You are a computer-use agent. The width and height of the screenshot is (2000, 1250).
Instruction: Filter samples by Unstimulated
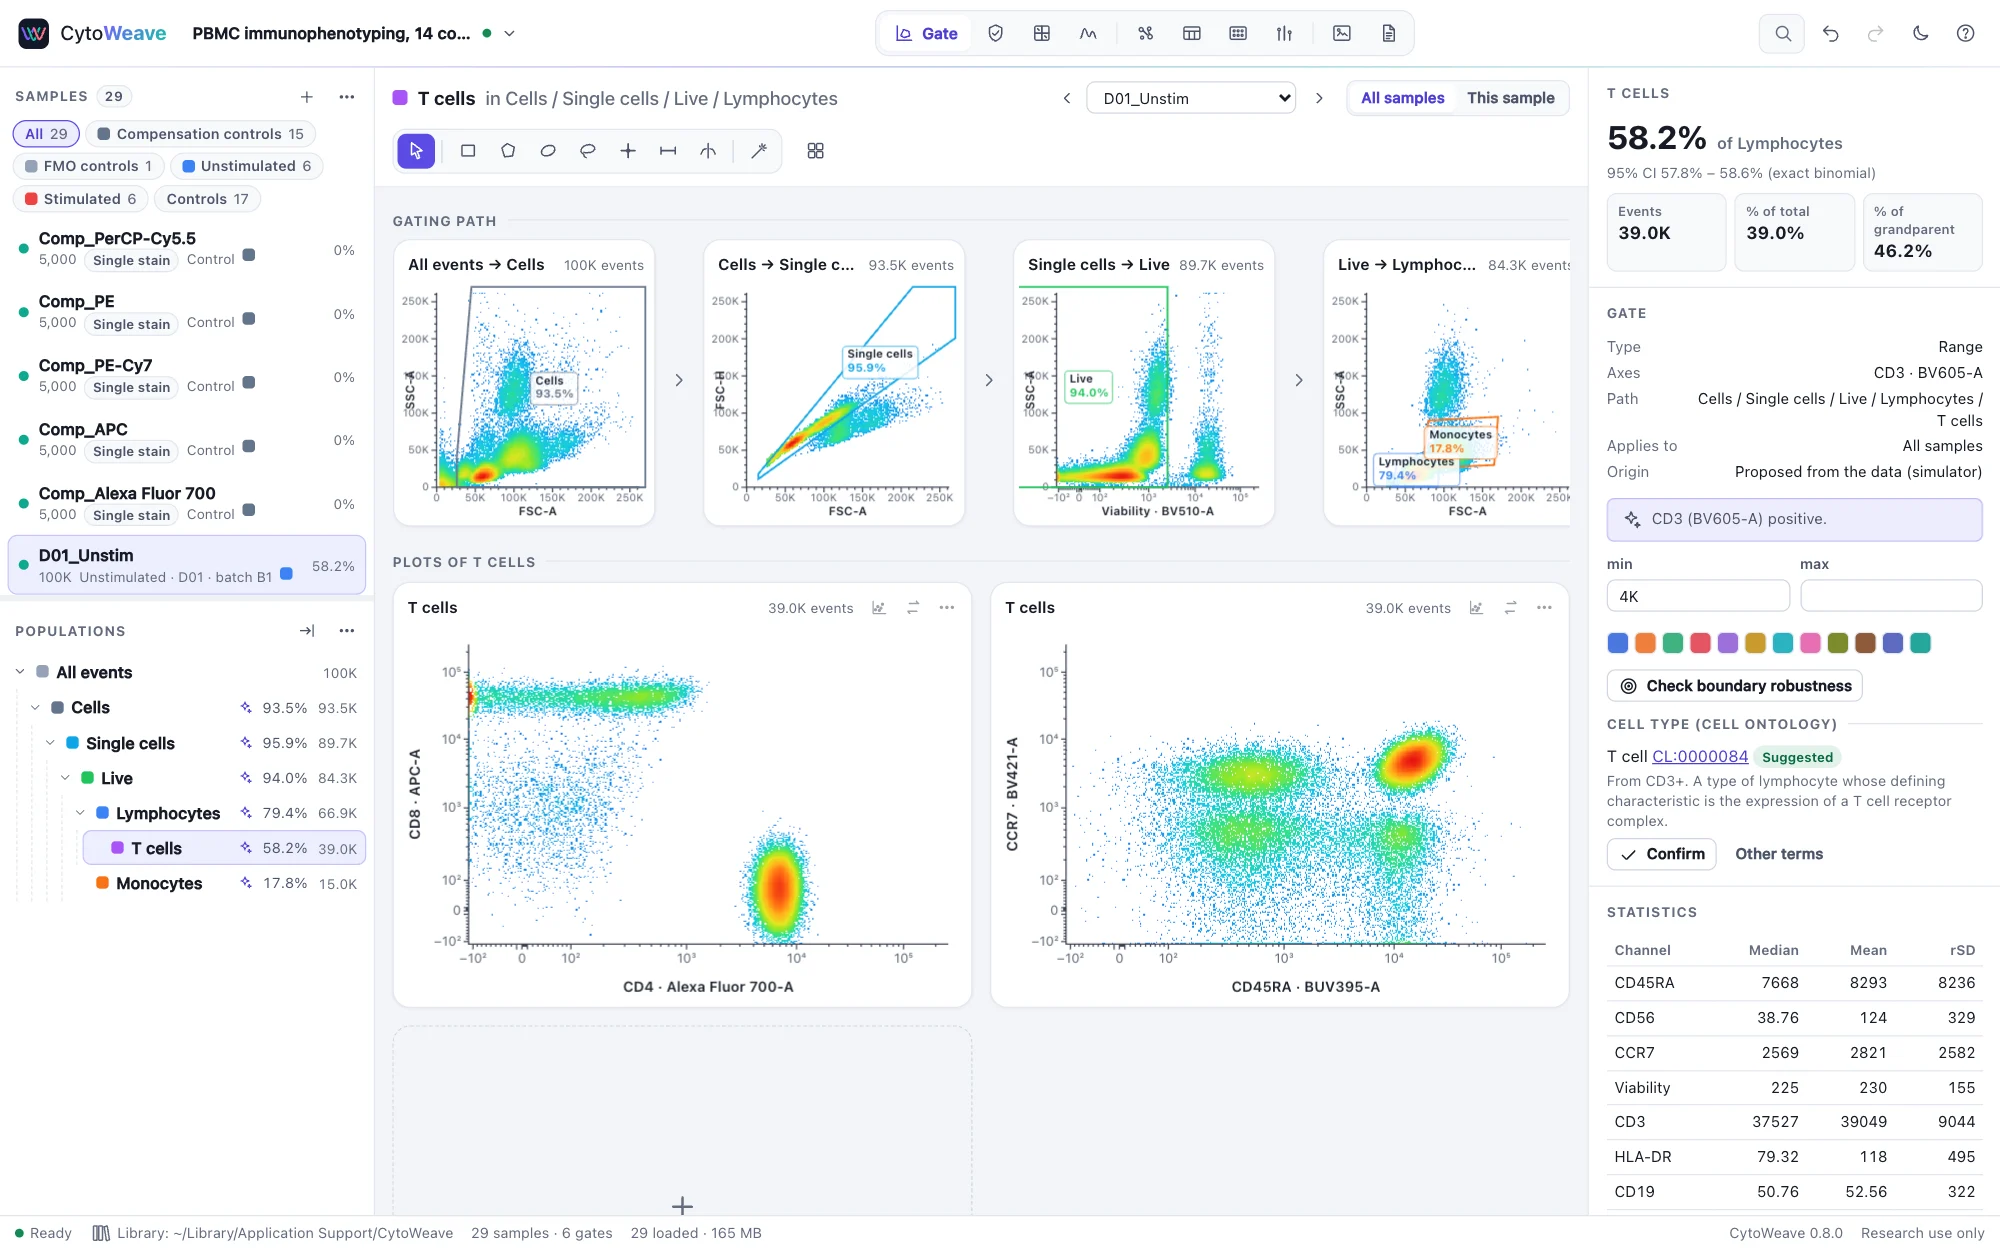246,166
